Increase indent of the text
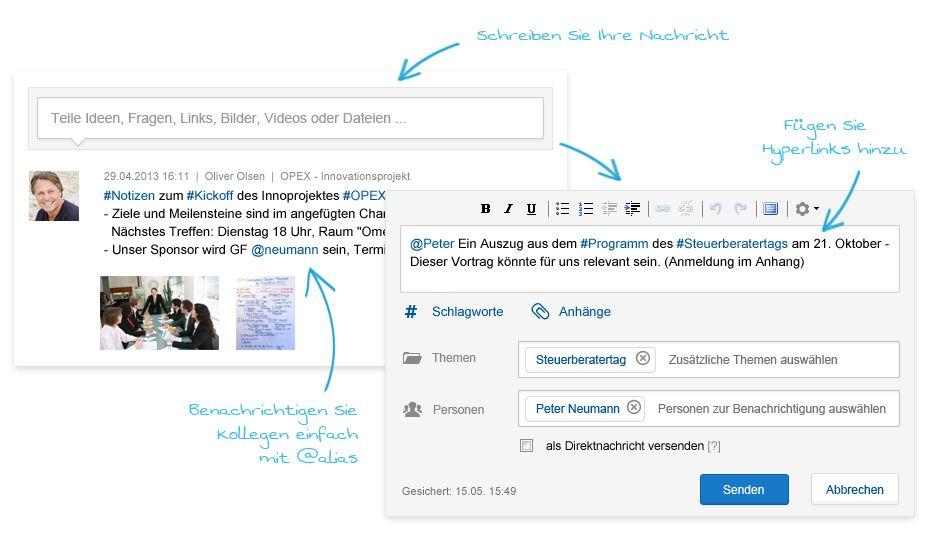The width and height of the screenshot is (930, 535). [x=632, y=209]
